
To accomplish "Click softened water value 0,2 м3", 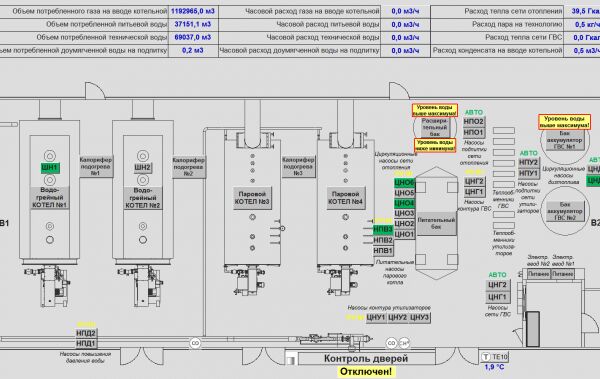I will point(193,50).
